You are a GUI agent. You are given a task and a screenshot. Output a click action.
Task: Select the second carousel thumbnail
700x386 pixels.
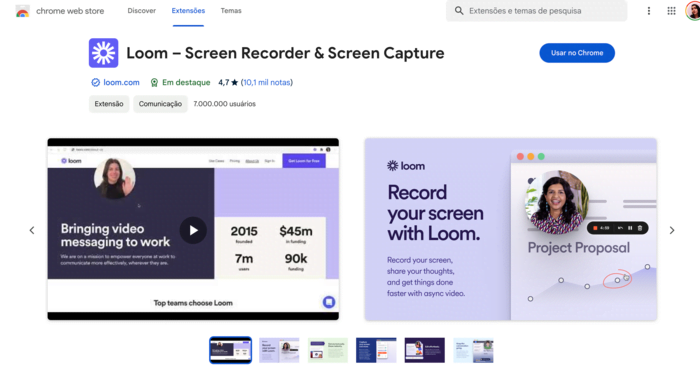(279, 350)
